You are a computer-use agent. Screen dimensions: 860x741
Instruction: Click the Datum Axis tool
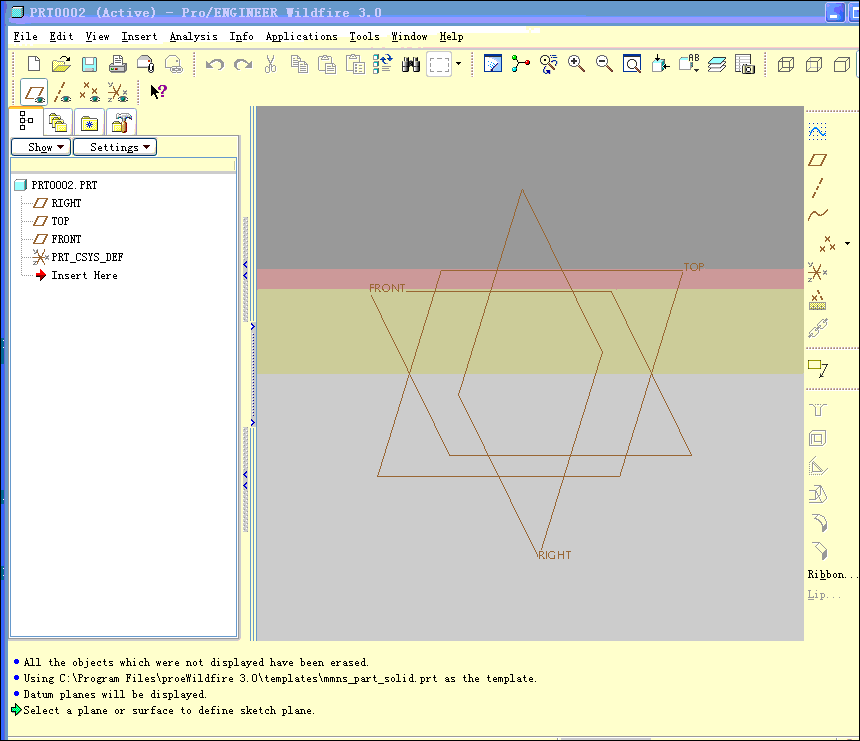pyautogui.click(x=817, y=188)
